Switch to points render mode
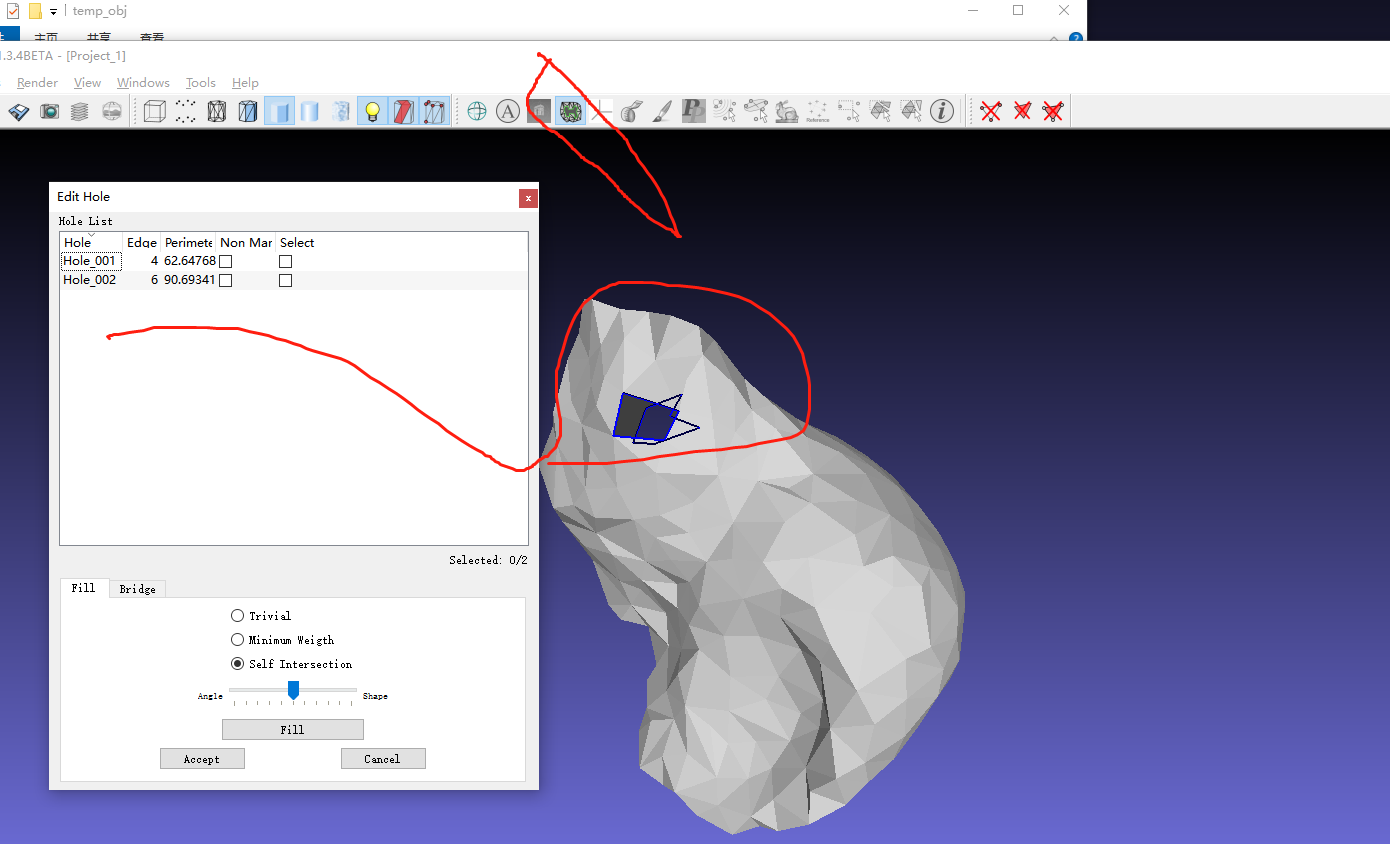Screen dimensions: 1390x844 pyautogui.click(x=185, y=111)
